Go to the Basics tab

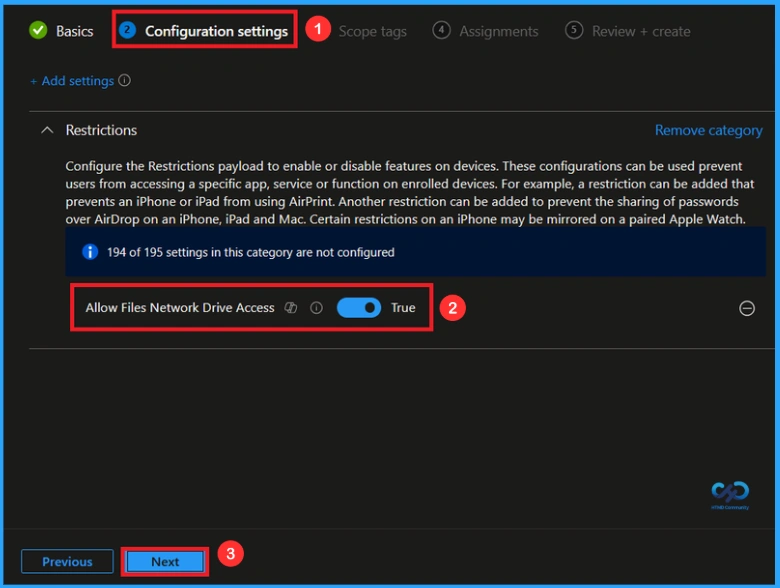74,31
